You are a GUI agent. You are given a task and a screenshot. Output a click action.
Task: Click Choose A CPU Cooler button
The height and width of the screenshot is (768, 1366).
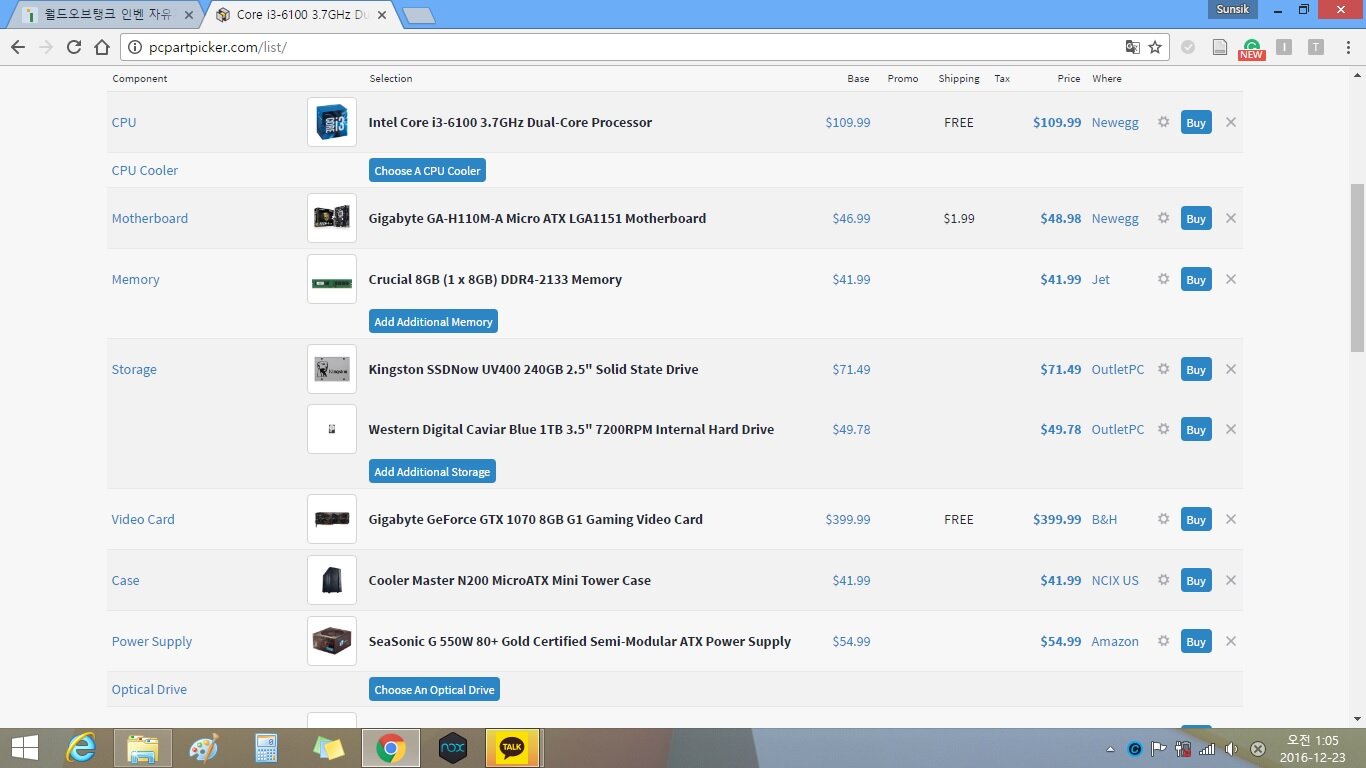[x=427, y=170]
